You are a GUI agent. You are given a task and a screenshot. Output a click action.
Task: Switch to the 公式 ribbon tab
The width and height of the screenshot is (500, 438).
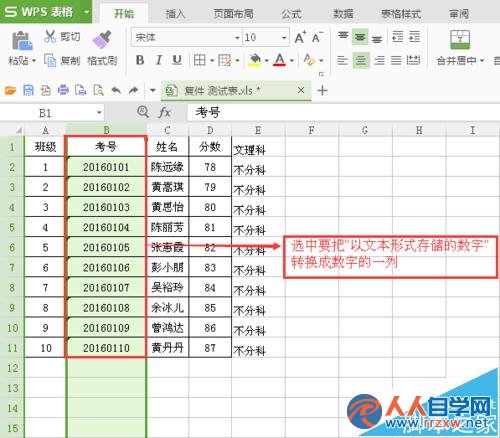tap(291, 14)
